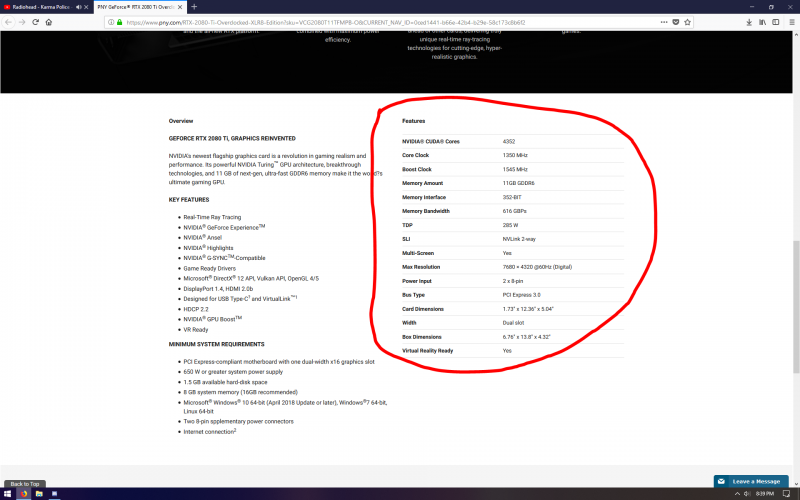Viewport: 800px width, 500px height.
Task: Click Firefox icon in taskbar
Action: (x=23, y=494)
